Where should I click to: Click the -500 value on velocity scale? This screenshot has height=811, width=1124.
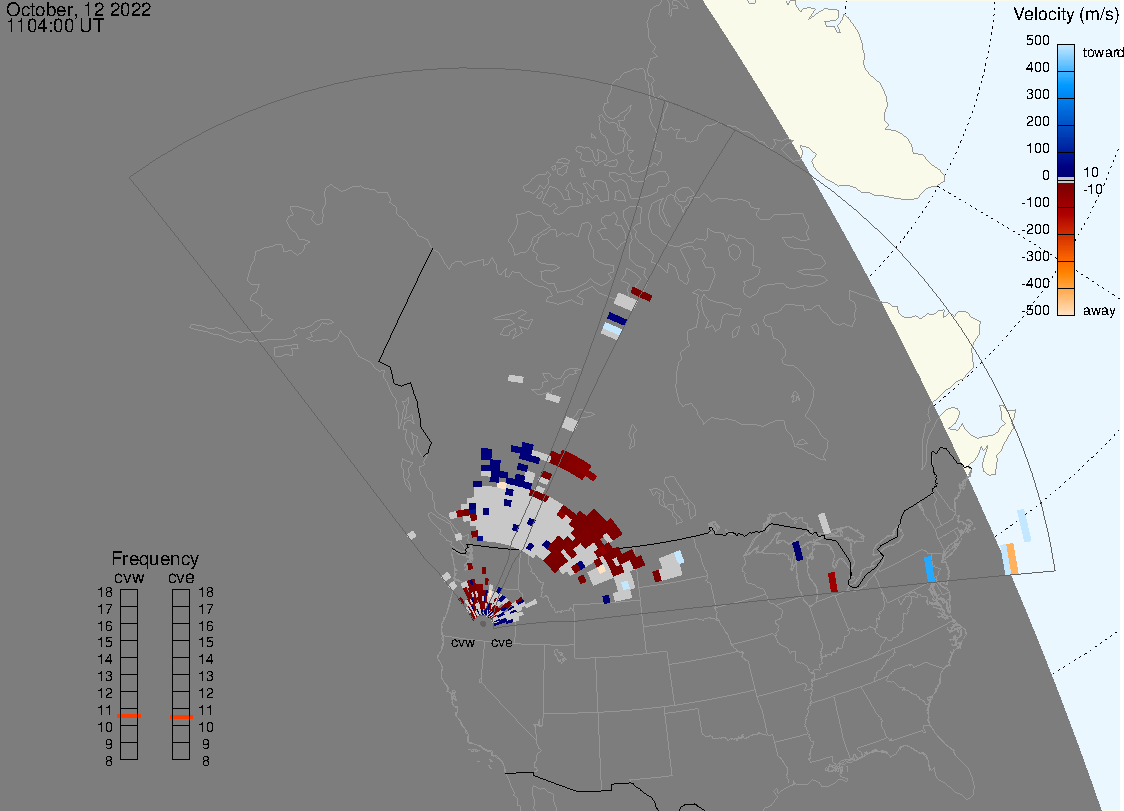tap(1036, 310)
